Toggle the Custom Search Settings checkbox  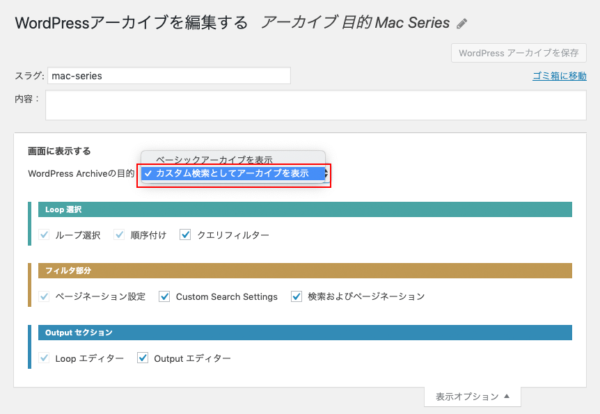coord(164,296)
